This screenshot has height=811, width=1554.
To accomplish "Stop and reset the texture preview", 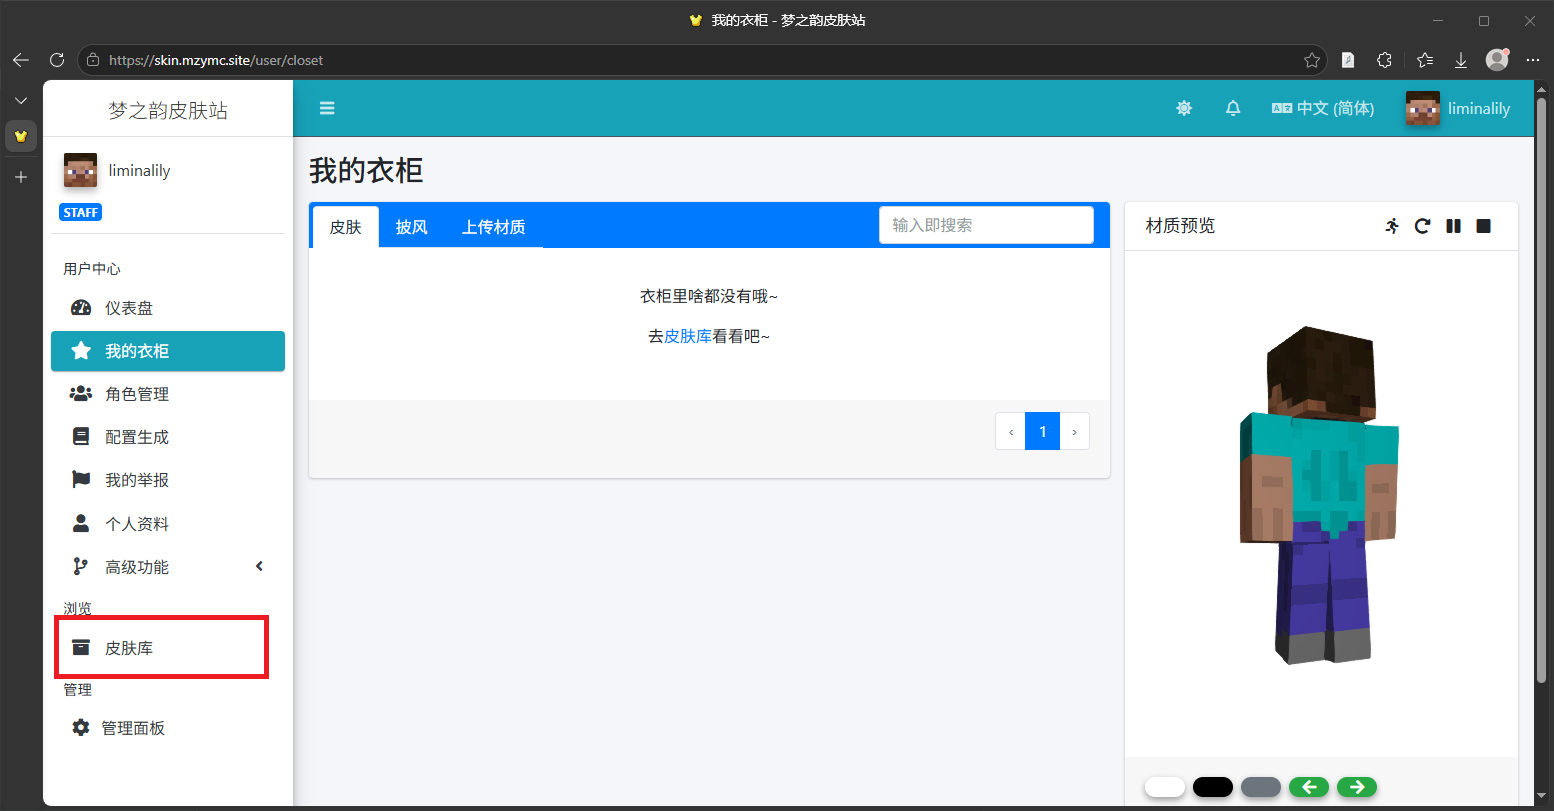I will [1484, 226].
